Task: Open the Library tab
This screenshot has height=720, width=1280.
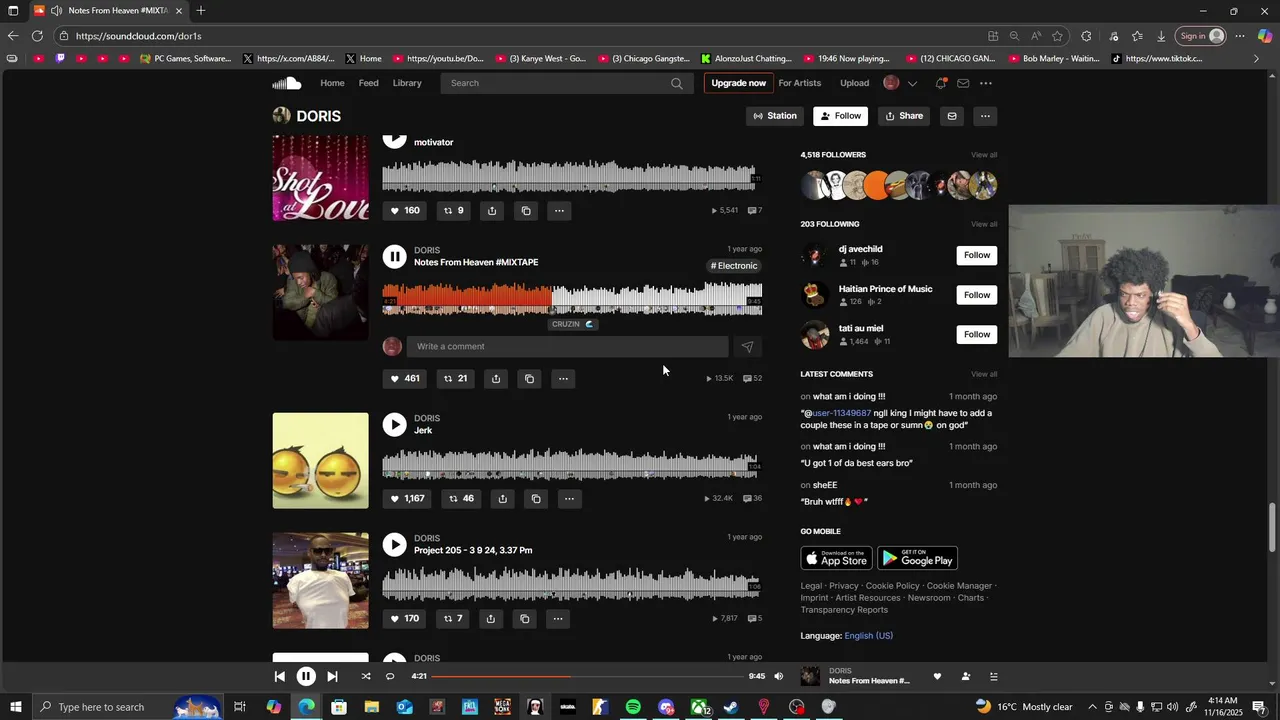Action: tap(407, 83)
